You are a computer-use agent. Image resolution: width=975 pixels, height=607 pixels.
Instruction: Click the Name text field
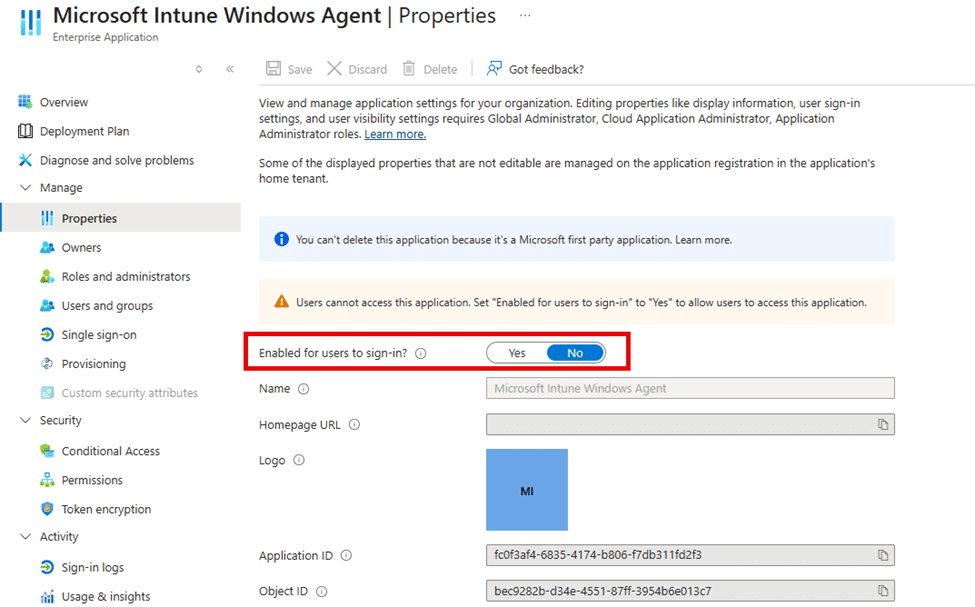pos(690,389)
